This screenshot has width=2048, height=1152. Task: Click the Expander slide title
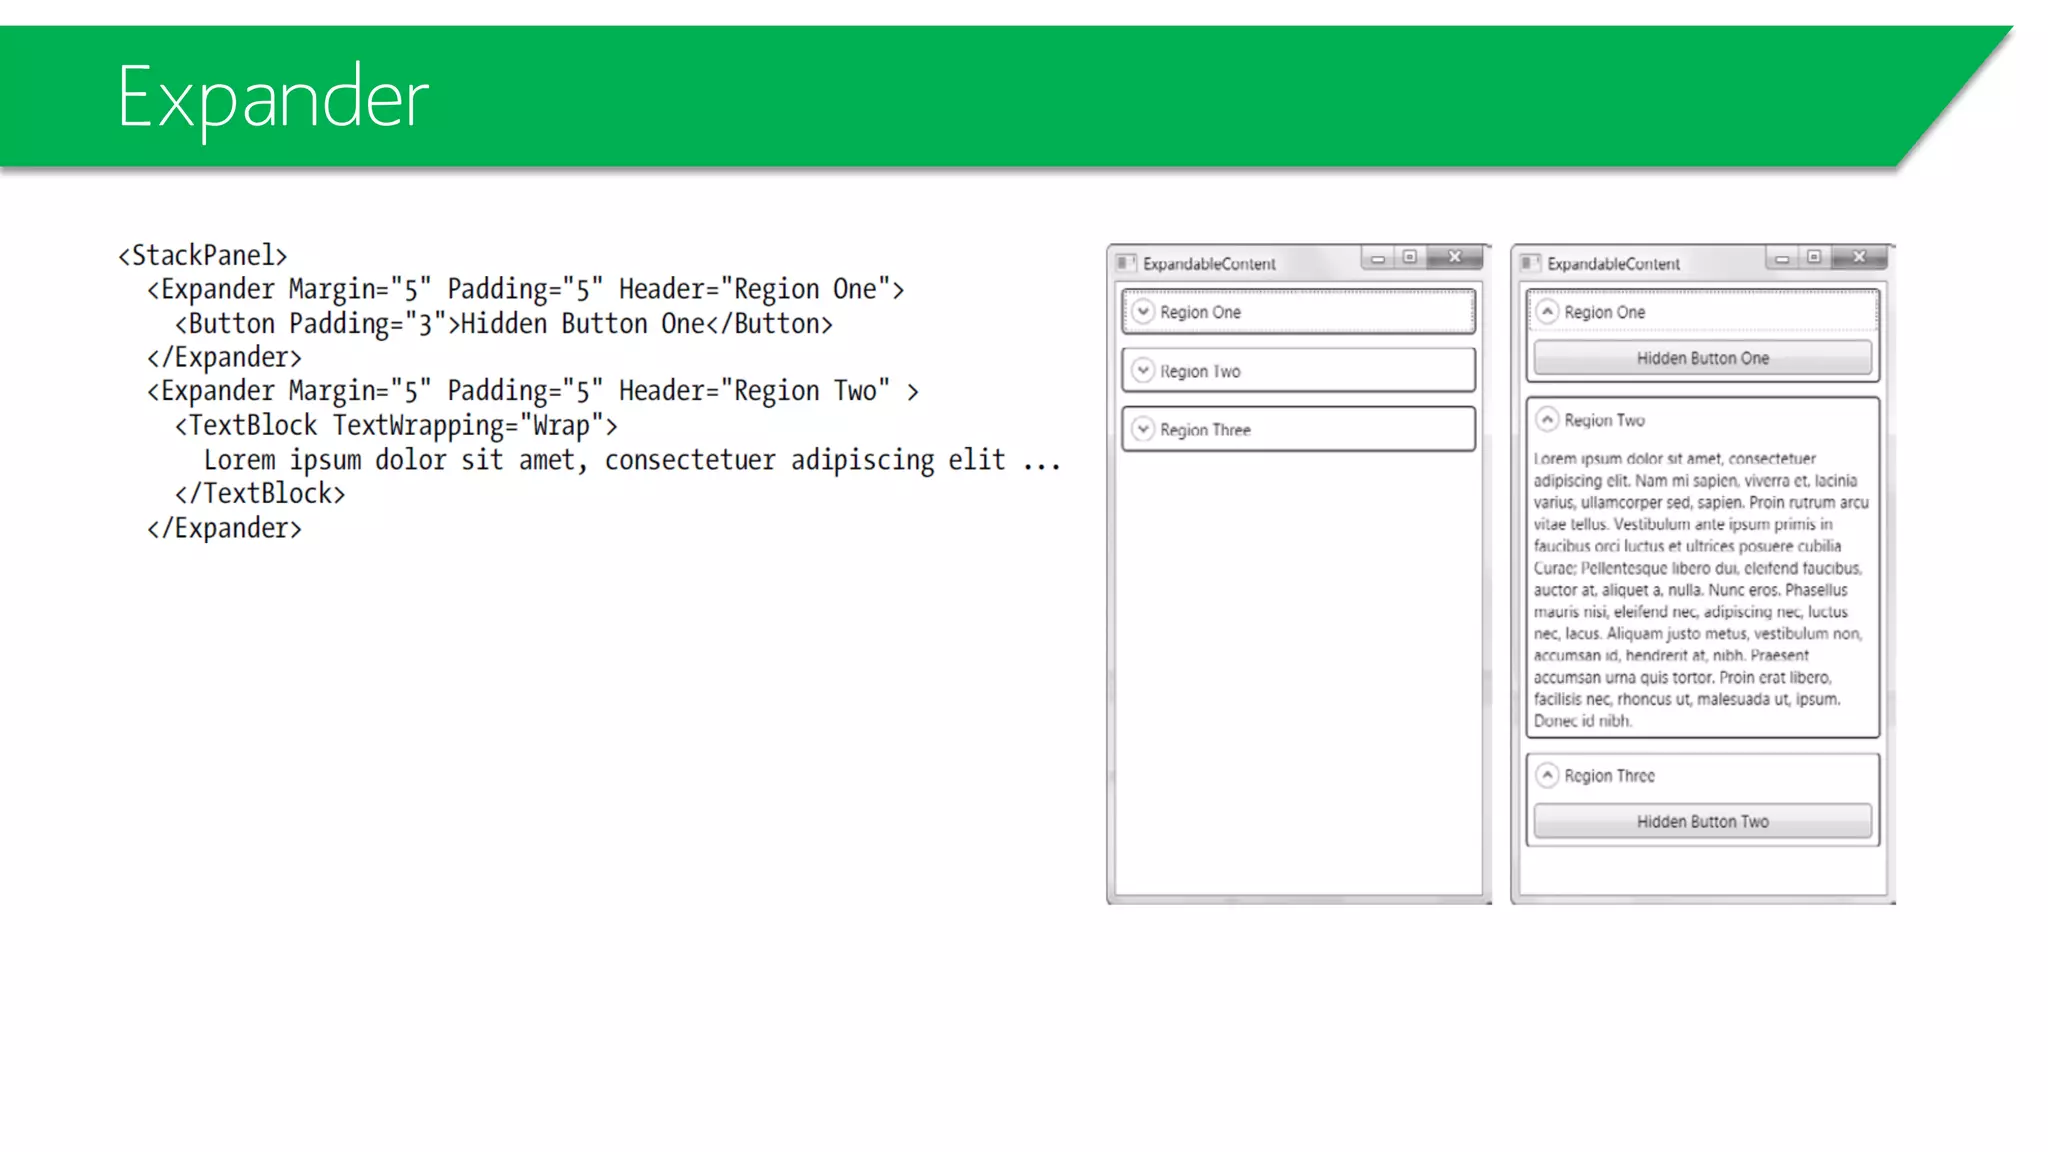coord(272,98)
